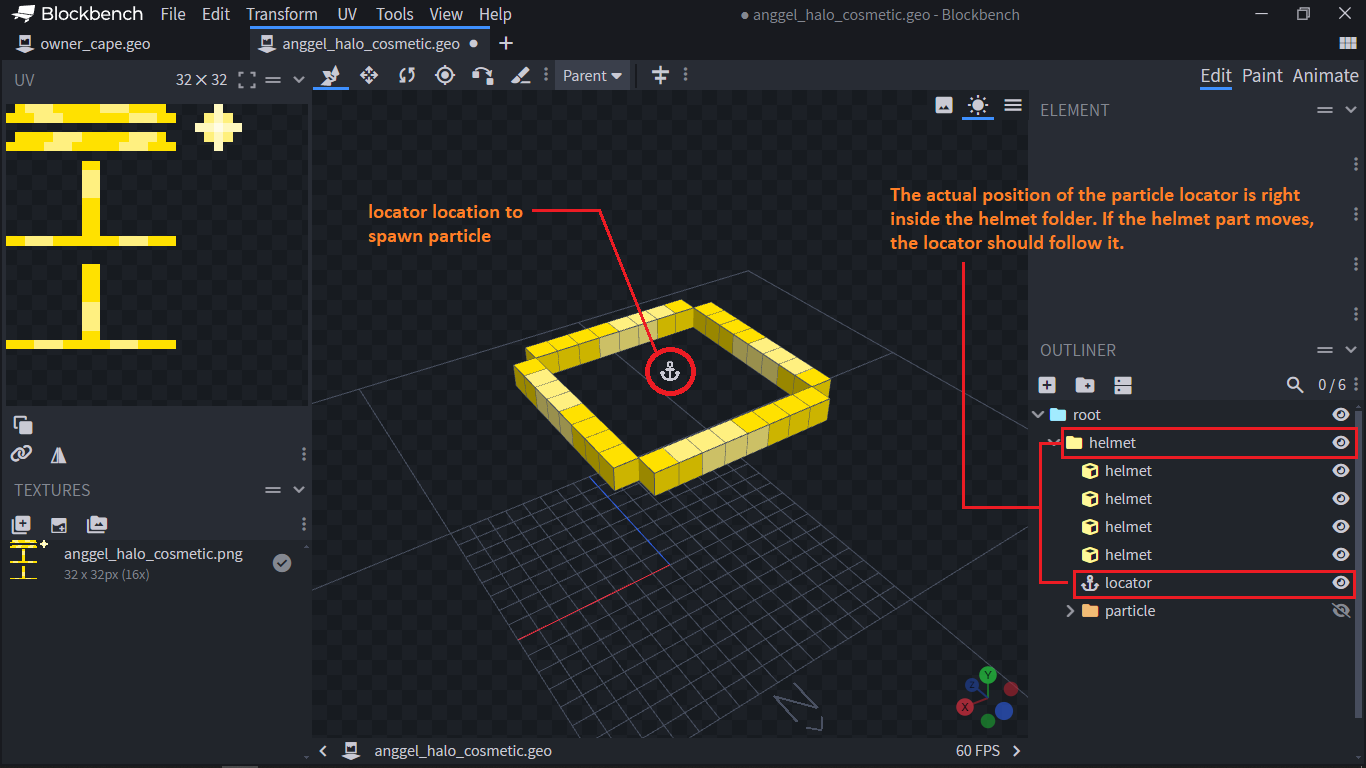Open the Parent transform space dropdown
1366x768 pixels.
[592, 76]
